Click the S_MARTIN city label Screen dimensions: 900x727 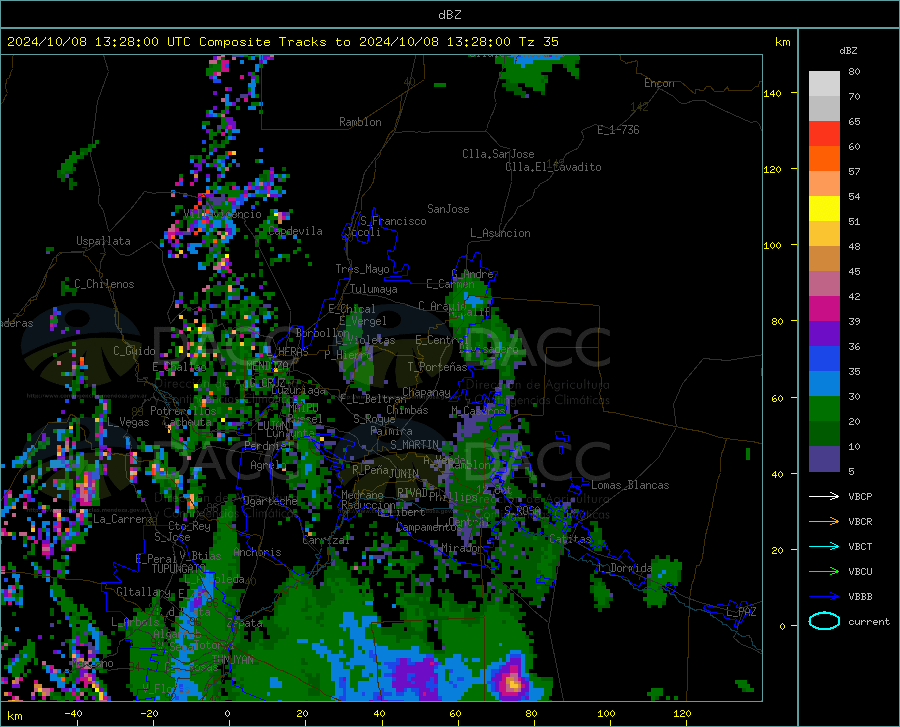(x=415, y=445)
